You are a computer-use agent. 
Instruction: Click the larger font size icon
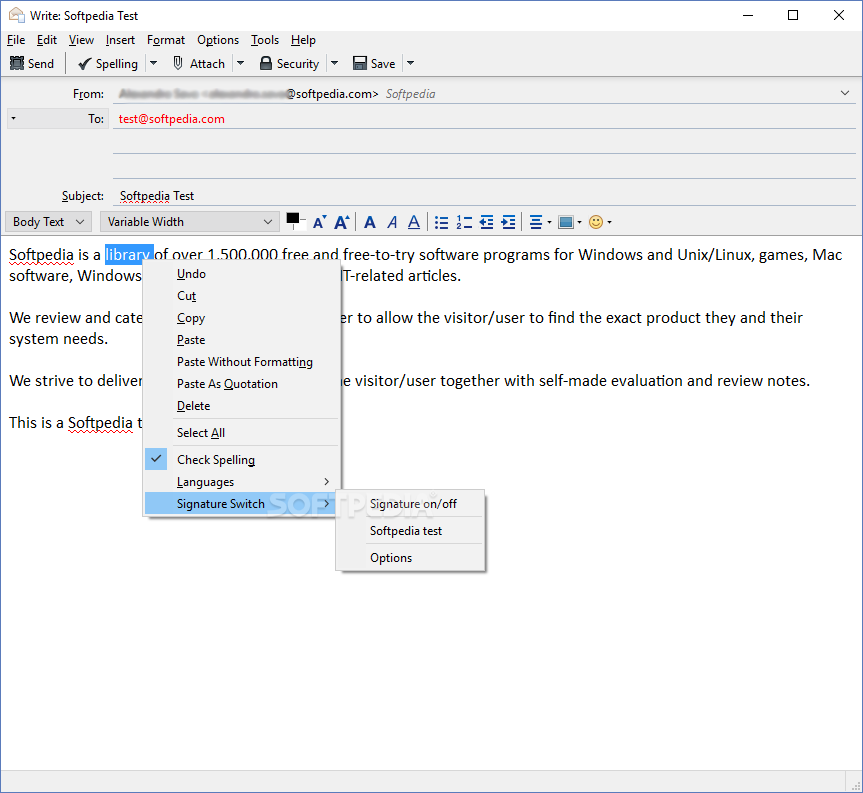click(342, 222)
